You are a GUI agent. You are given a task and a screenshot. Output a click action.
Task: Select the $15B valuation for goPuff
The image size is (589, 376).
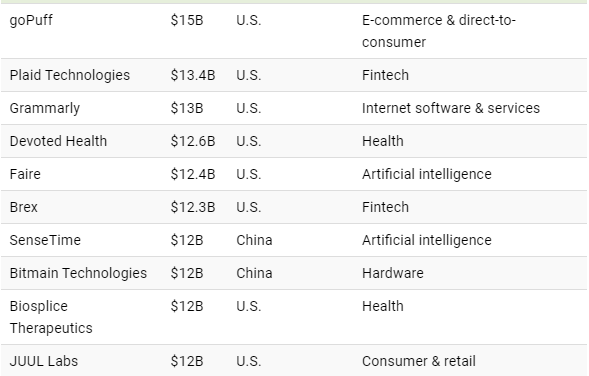click(187, 20)
